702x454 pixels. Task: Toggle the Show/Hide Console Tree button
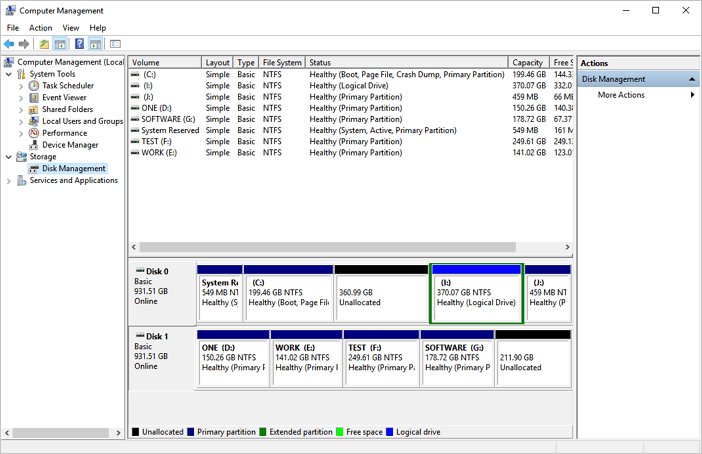pos(61,44)
